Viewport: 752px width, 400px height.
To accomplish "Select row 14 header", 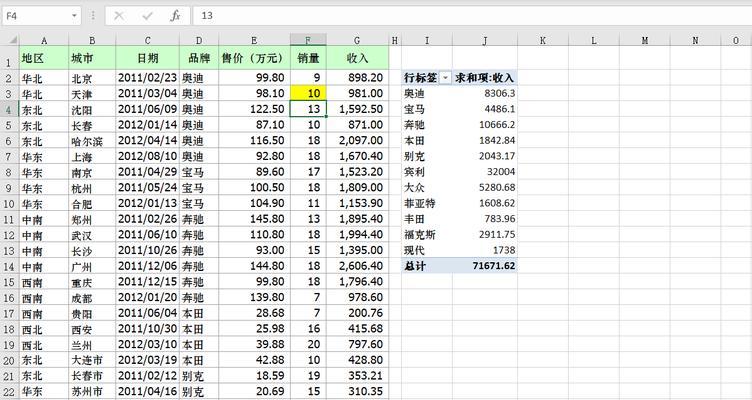I will click(9, 266).
